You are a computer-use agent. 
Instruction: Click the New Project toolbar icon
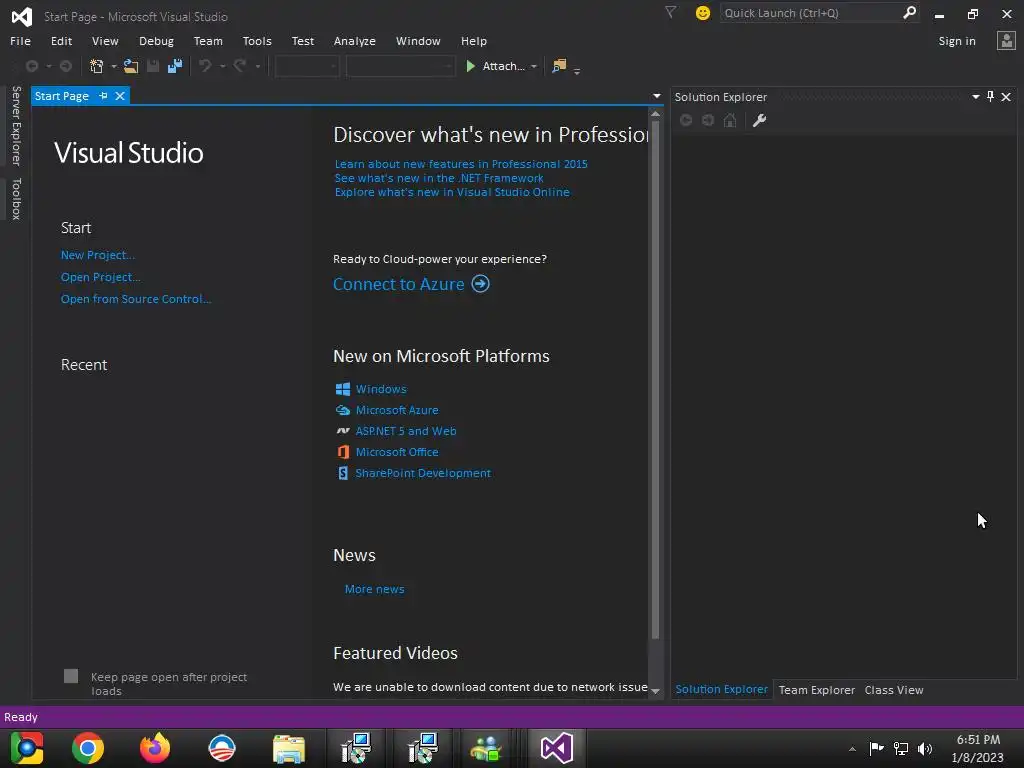pos(97,66)
